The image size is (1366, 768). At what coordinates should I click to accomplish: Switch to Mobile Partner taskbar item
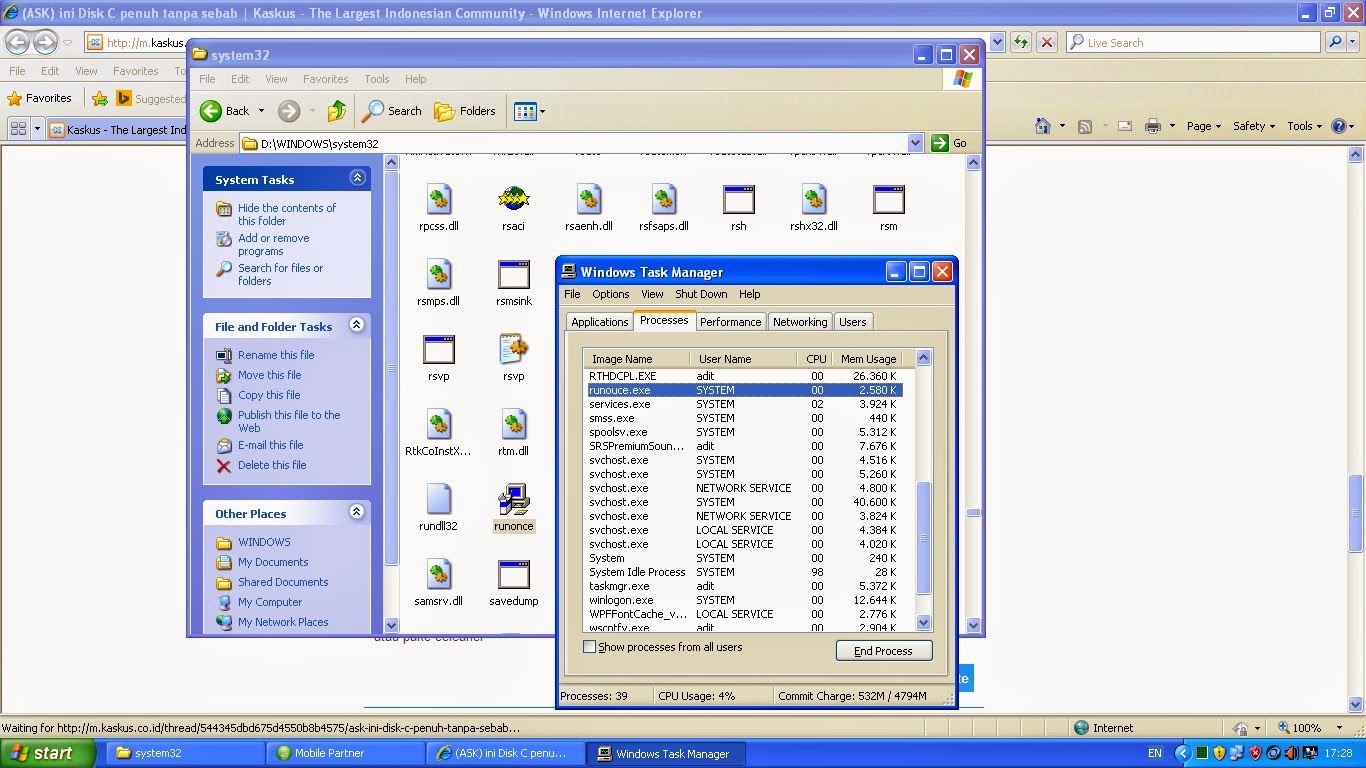click(345, 753)
